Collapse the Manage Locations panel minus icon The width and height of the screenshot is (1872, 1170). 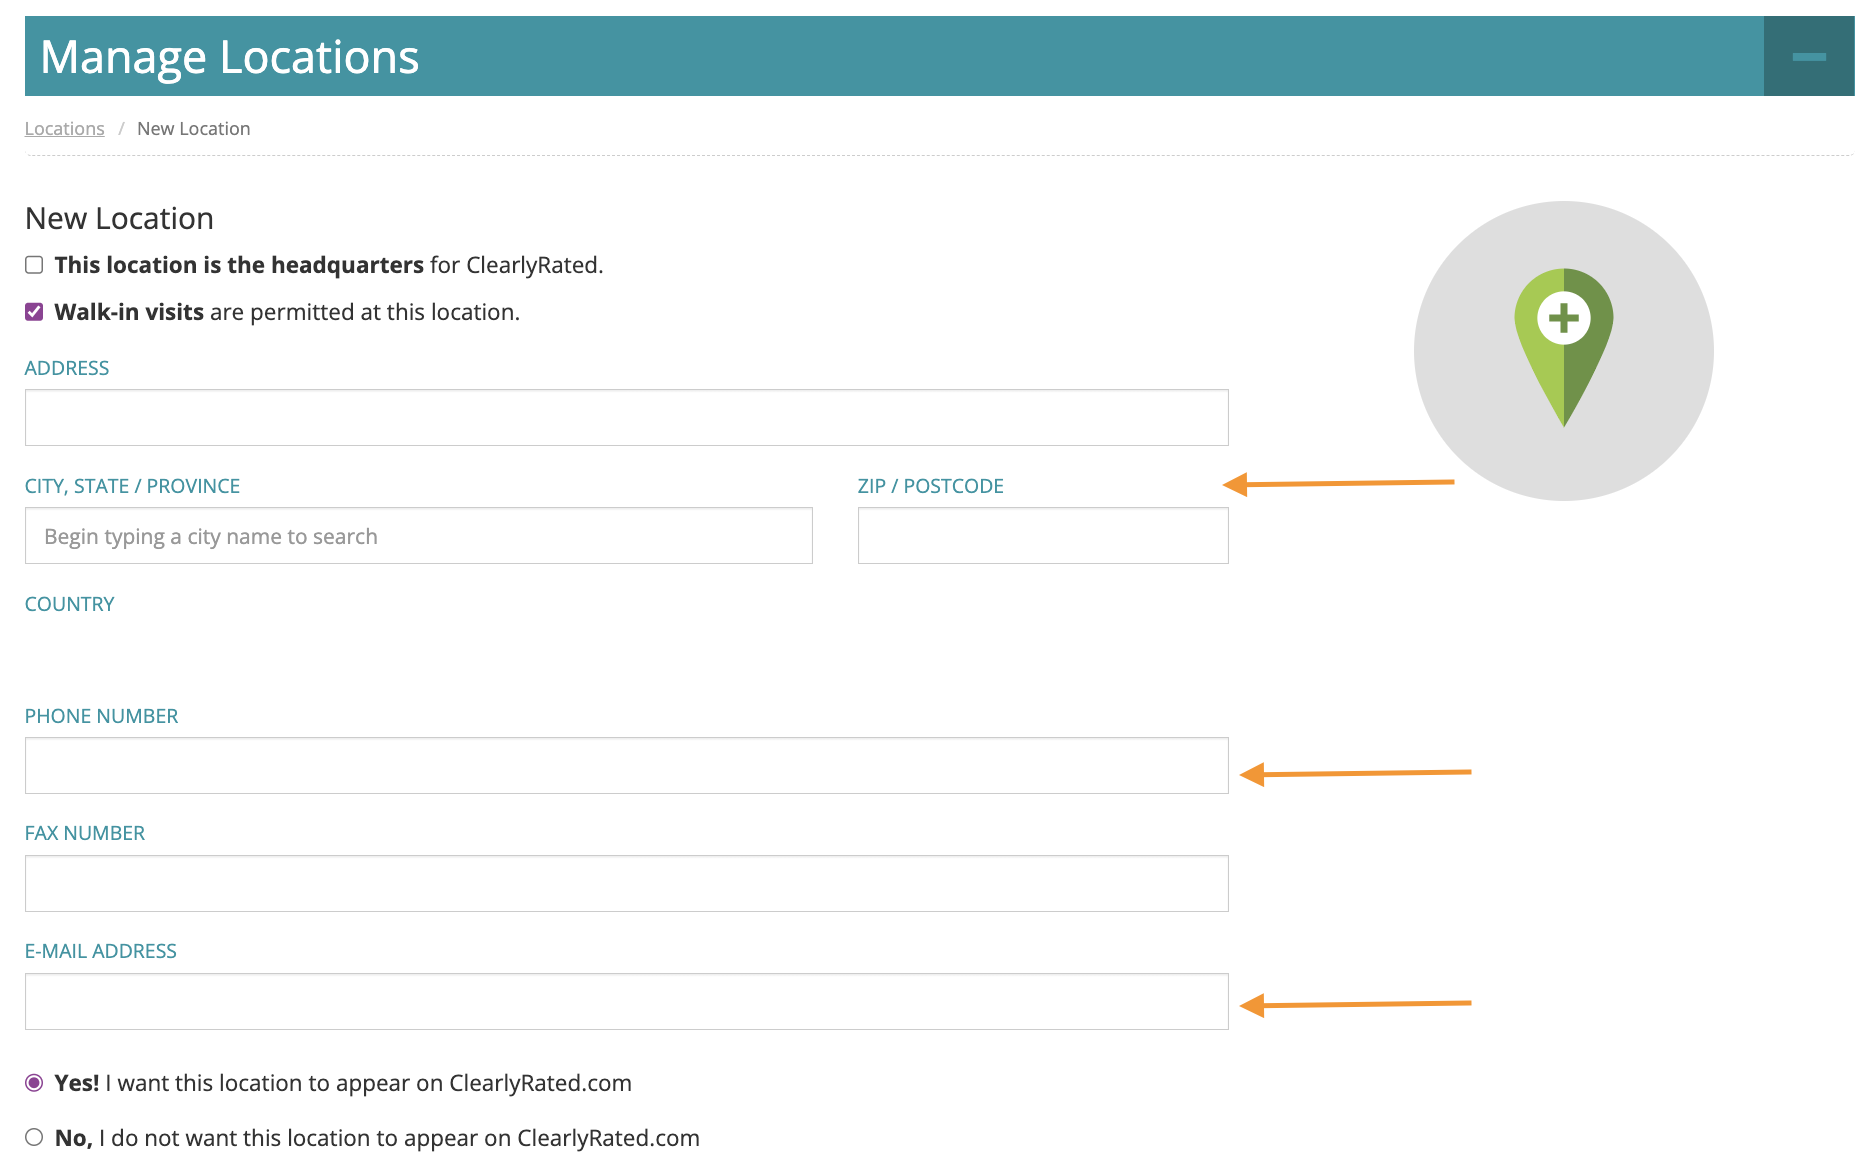click(x=1808, y=56)
